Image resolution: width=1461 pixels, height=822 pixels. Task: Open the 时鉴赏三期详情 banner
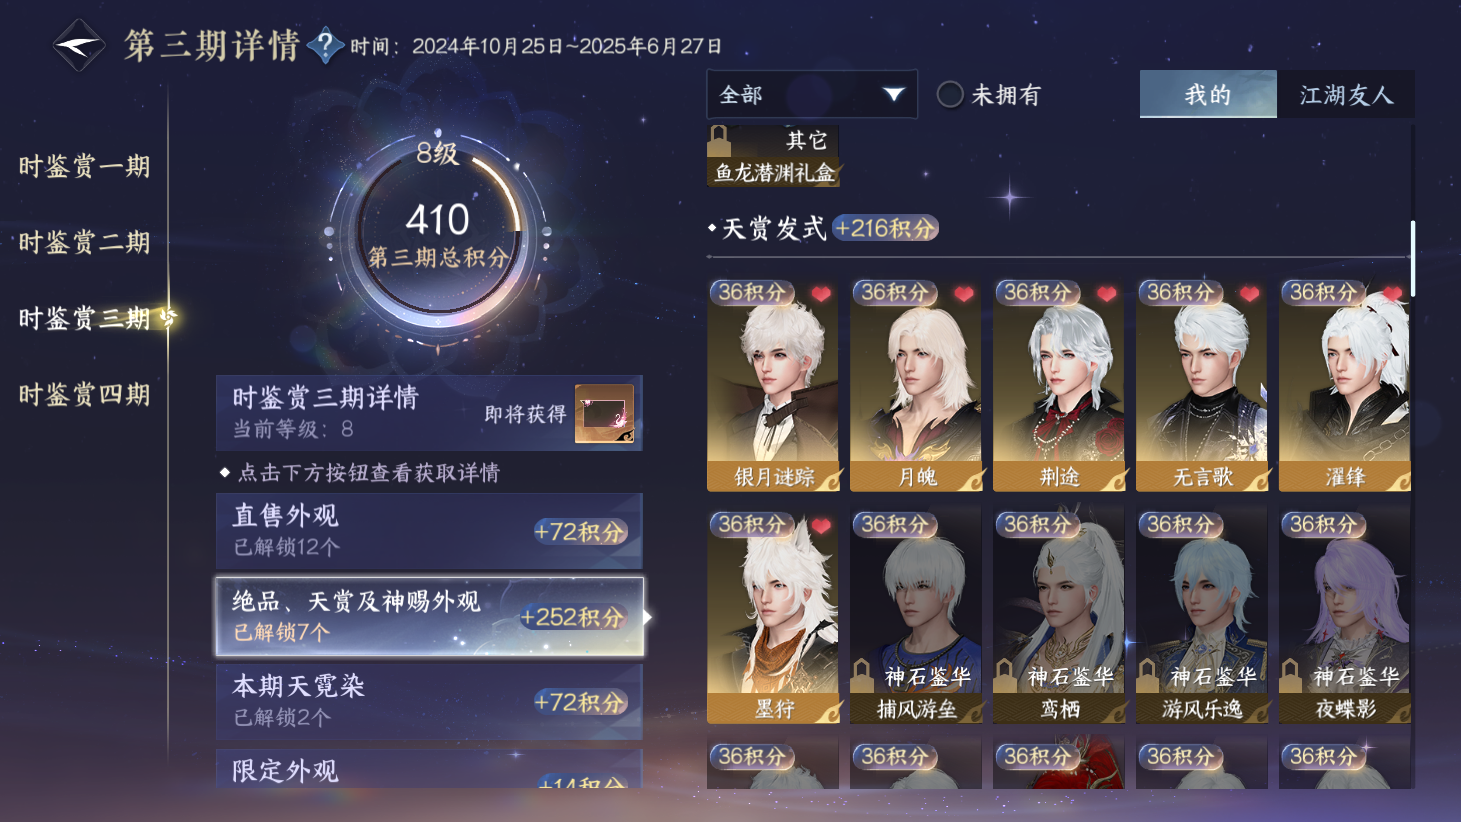(x=429, y=413)
